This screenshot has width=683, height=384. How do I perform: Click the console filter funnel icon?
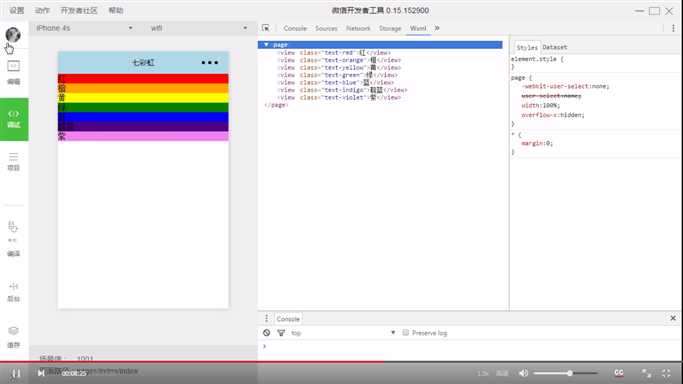tap(281, 333)
